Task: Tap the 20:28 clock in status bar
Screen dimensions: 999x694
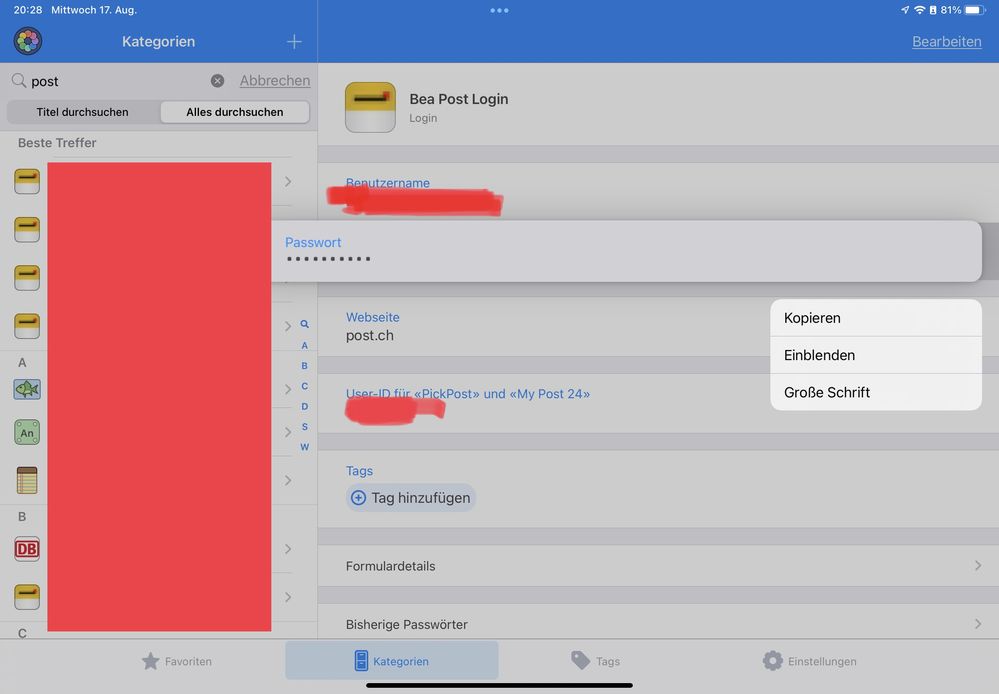Action: pos(27,10)
